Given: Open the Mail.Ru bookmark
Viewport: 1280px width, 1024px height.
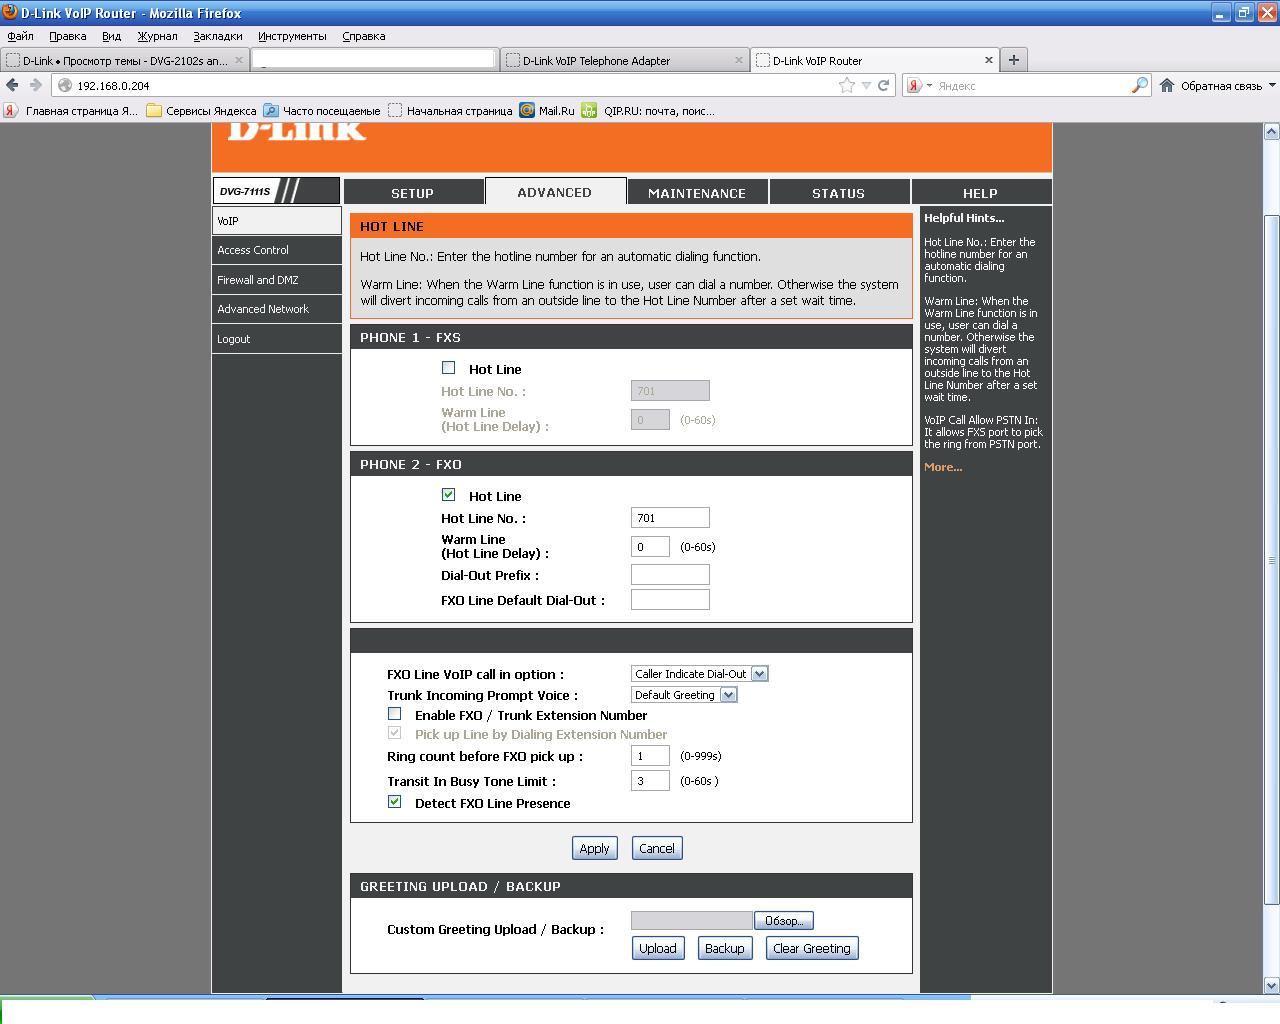Looking at the screenshot, I should pos(547,111).
